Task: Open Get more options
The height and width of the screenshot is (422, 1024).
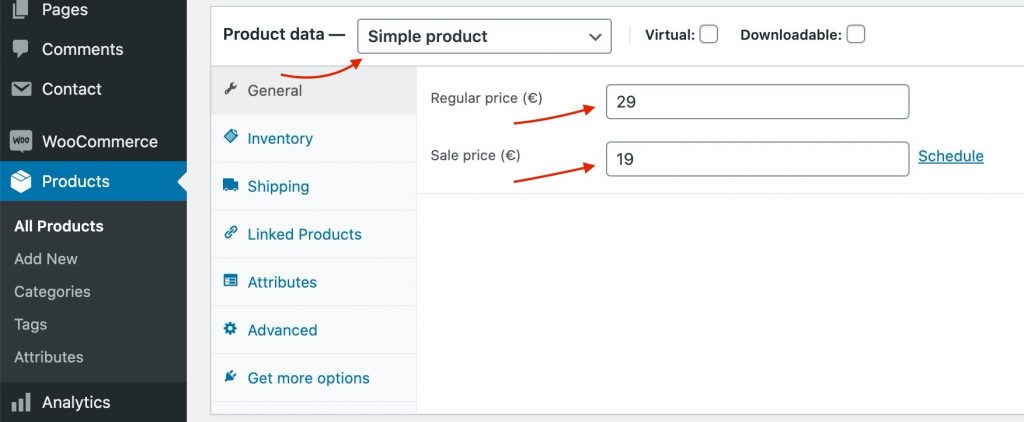Action: pyautogui.click(x=308, y=378)
